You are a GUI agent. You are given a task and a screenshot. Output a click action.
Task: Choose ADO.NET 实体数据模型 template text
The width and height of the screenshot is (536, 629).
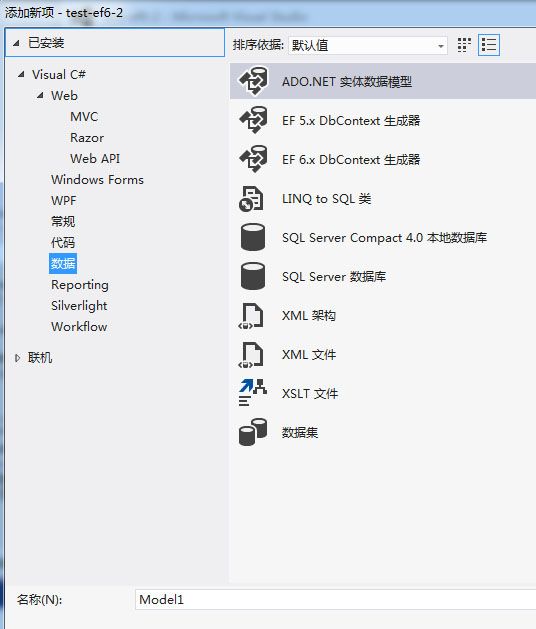click(x=347, y=81)
